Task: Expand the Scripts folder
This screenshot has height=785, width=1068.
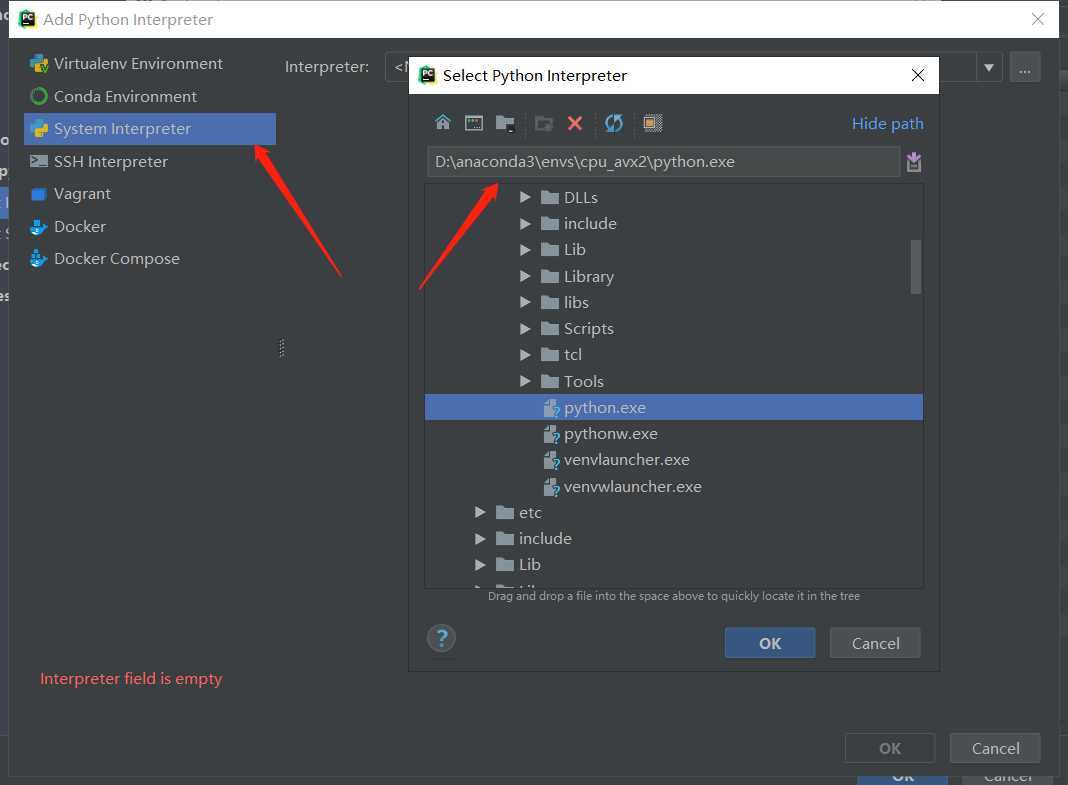Action: [525, 328]
